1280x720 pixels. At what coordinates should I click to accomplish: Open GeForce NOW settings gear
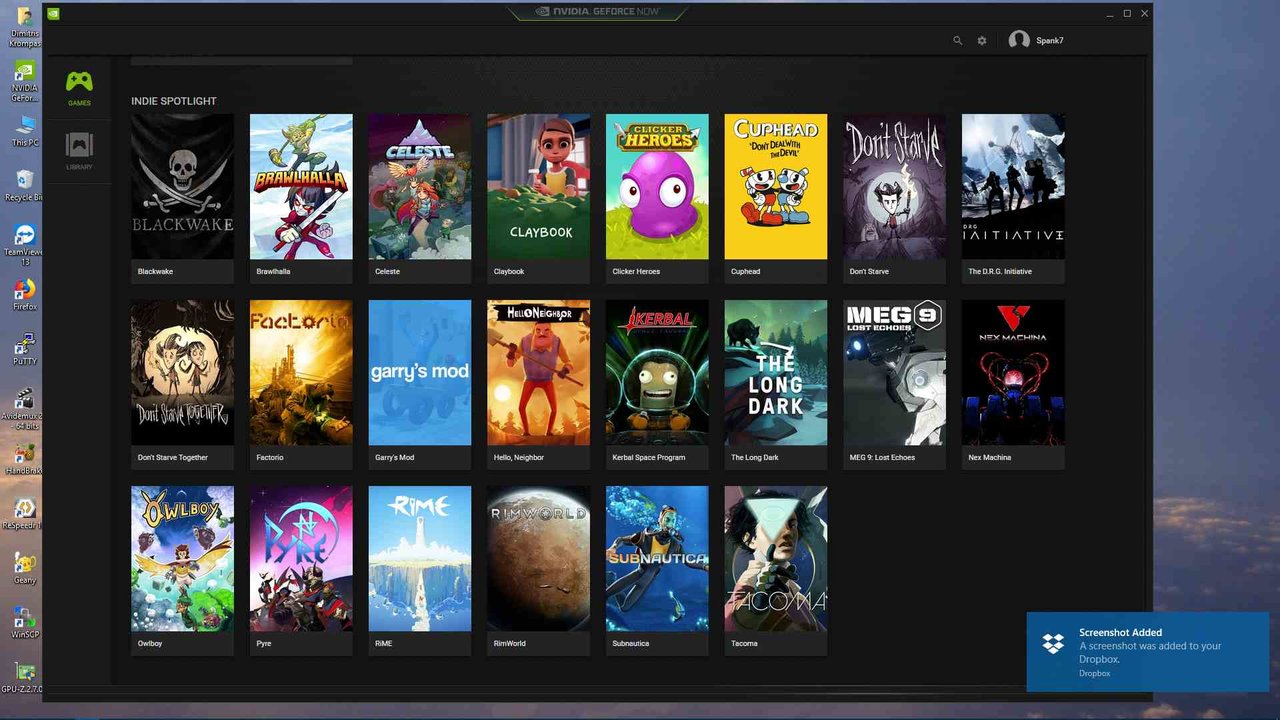pyautogui.click(x=982, y=41)
